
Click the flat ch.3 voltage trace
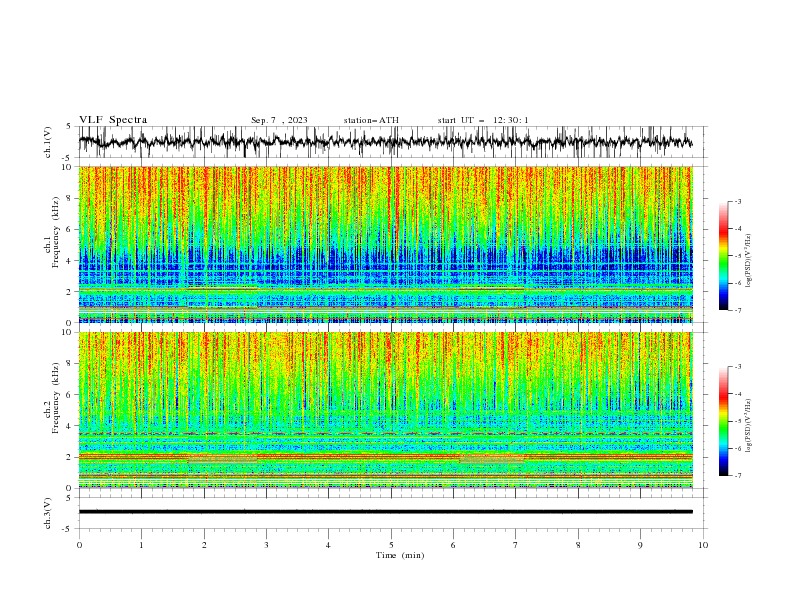[x=385, y=512]
